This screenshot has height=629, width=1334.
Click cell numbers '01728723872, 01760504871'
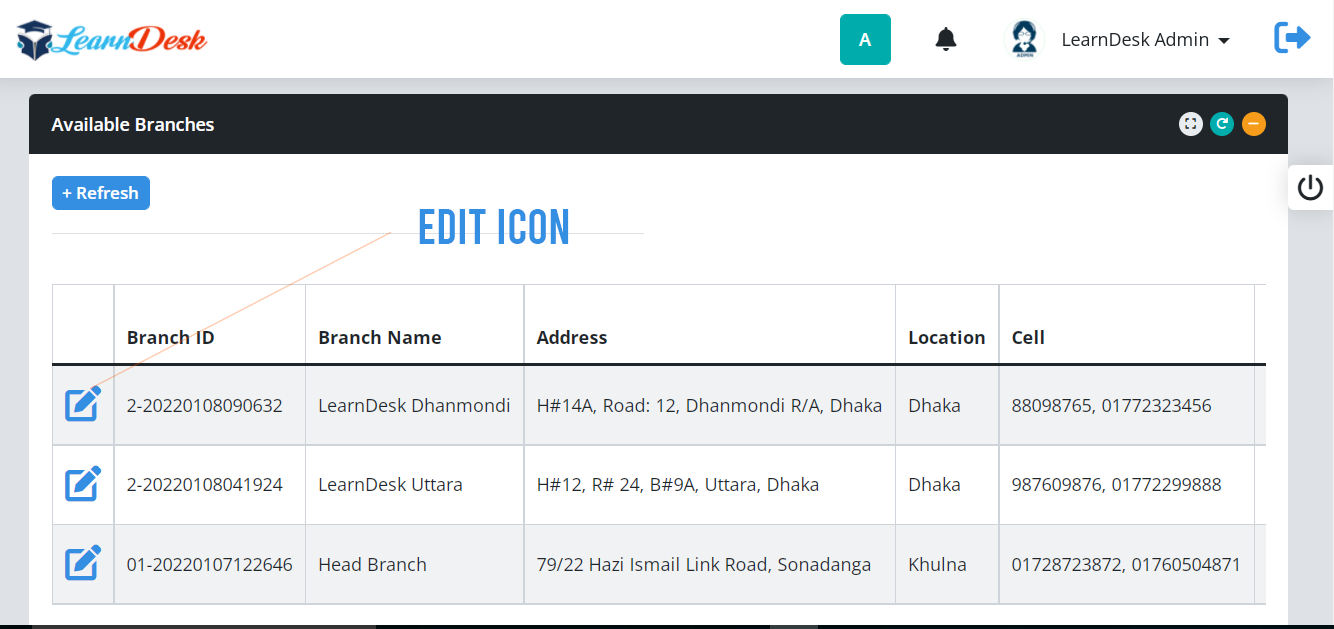[x=1126, y=565]
